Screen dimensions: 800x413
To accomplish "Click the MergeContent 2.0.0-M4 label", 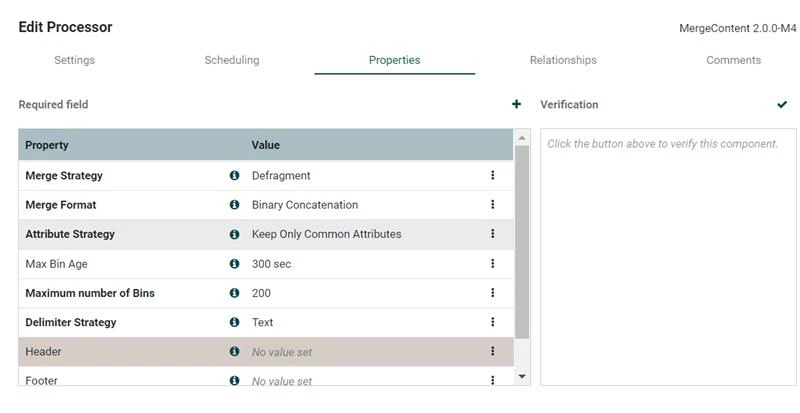I will (737, 29).
